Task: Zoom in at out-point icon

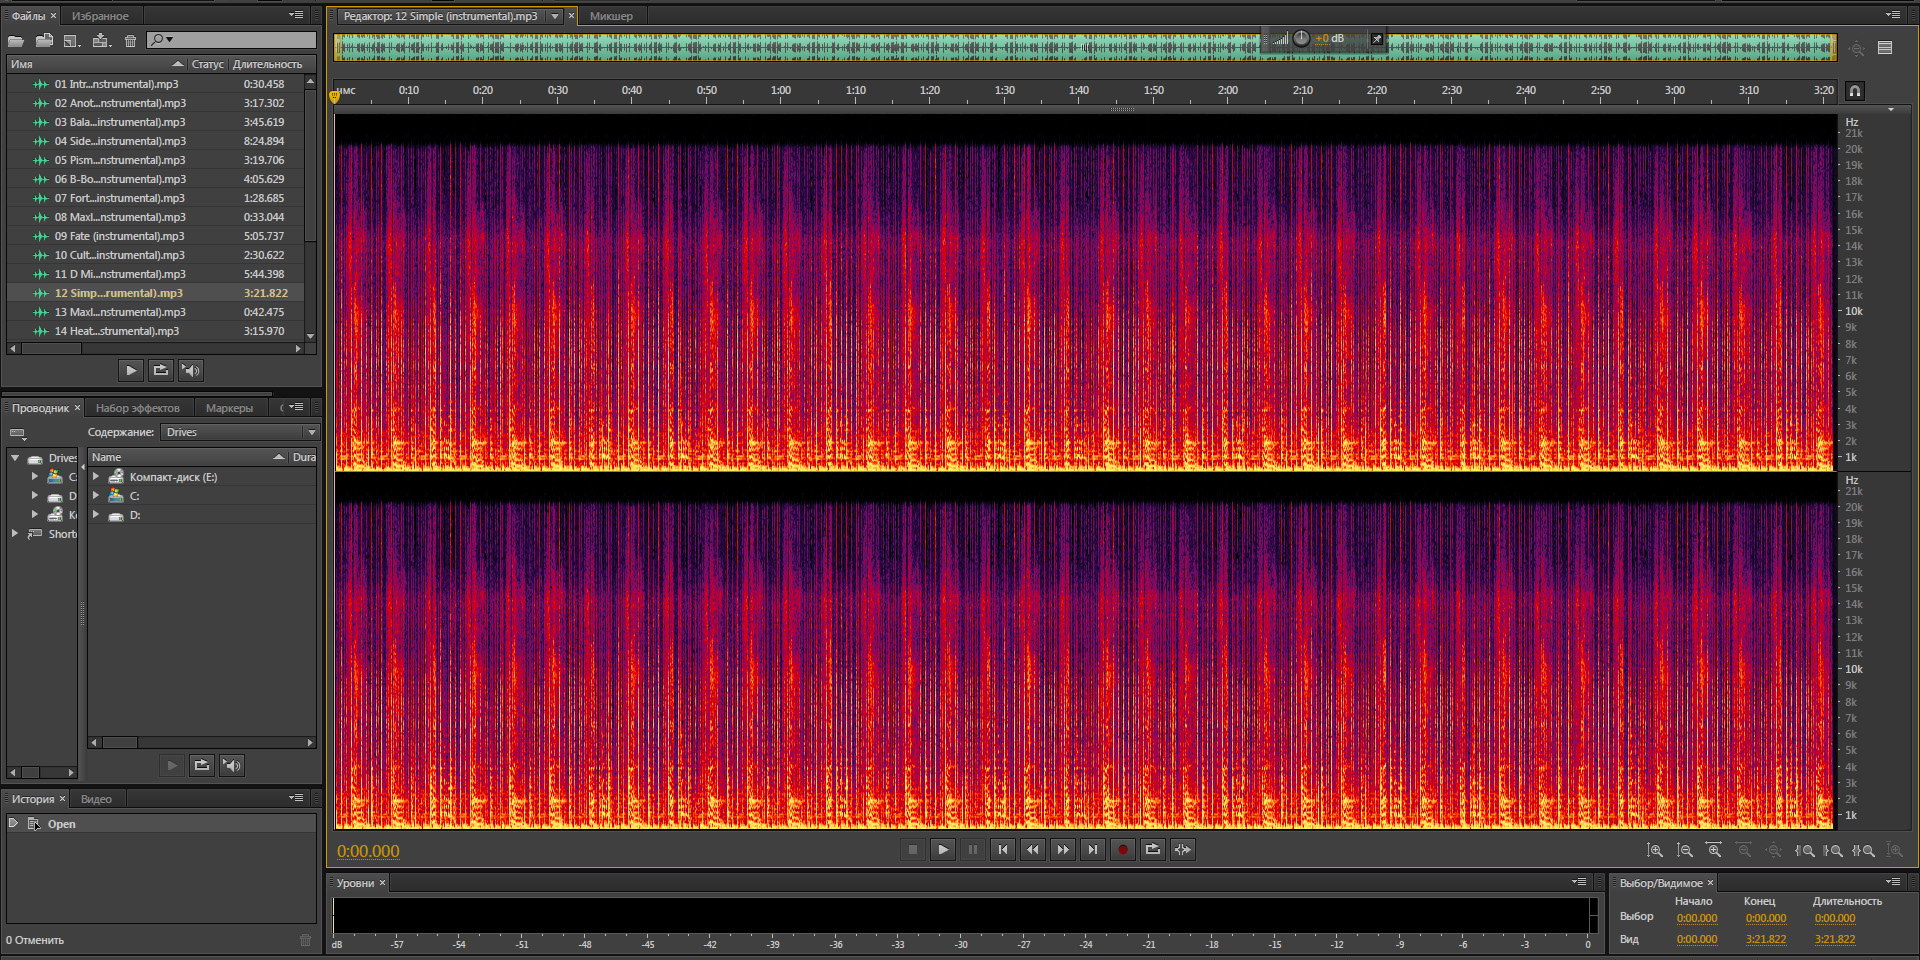Action: tap(1833, 851)
